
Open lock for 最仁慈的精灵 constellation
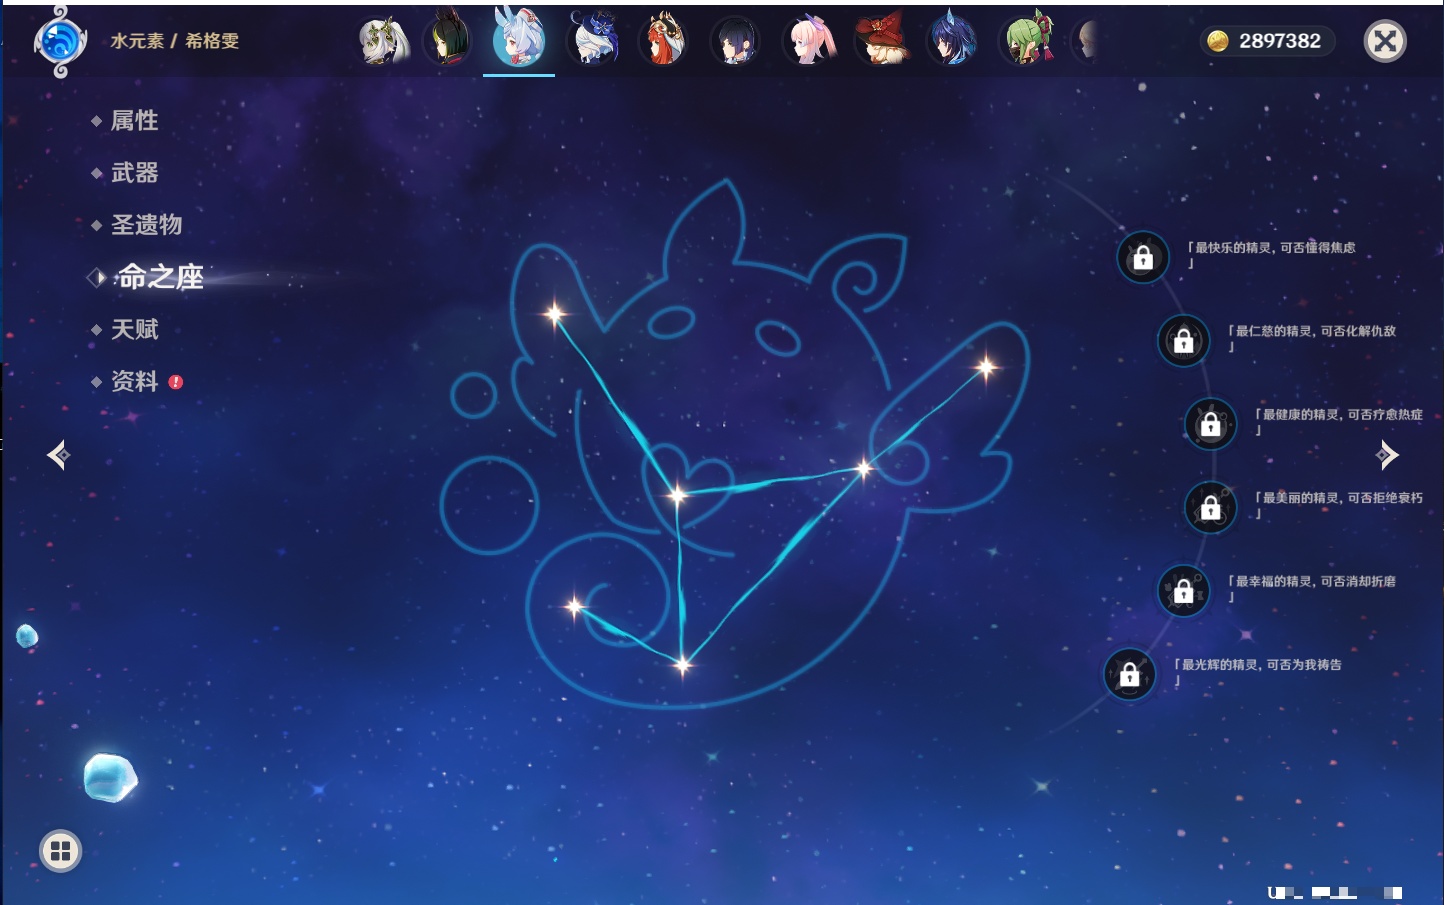click(x=1183, y=341)
